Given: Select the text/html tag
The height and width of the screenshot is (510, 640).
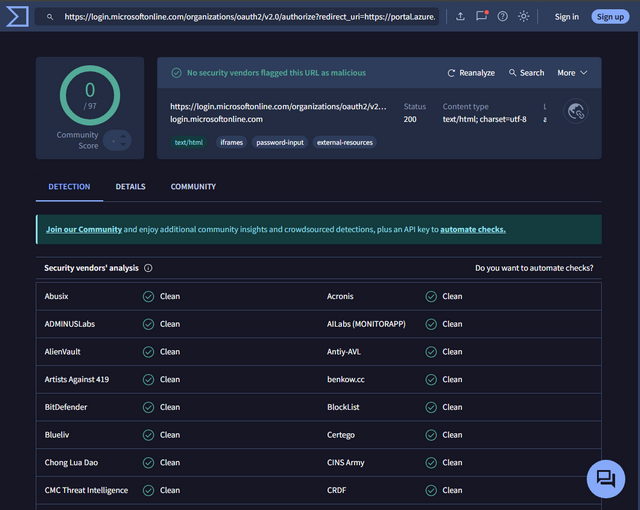Looking at the screenshot, I should coord(189,142).
